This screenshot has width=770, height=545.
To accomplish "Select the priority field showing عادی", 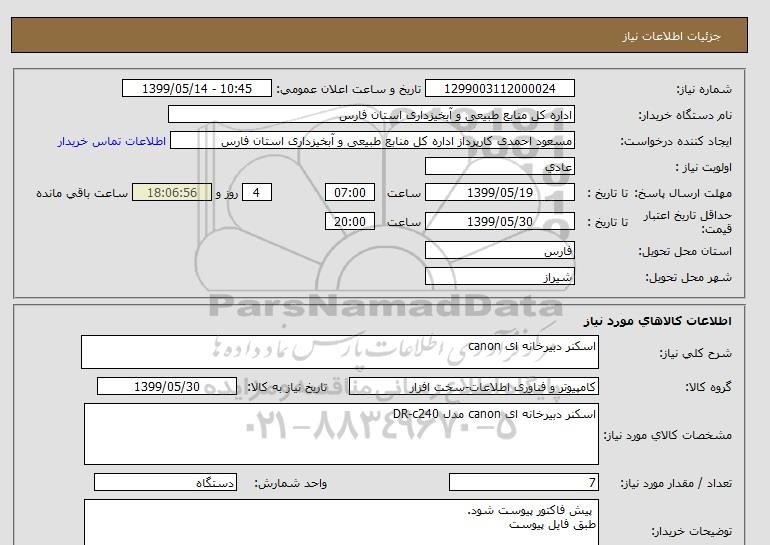I will click(x=499, y=166).
